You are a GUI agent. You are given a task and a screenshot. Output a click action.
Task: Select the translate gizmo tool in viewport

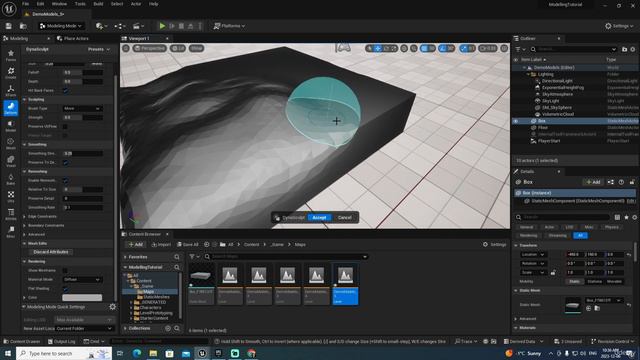(378, 48)
